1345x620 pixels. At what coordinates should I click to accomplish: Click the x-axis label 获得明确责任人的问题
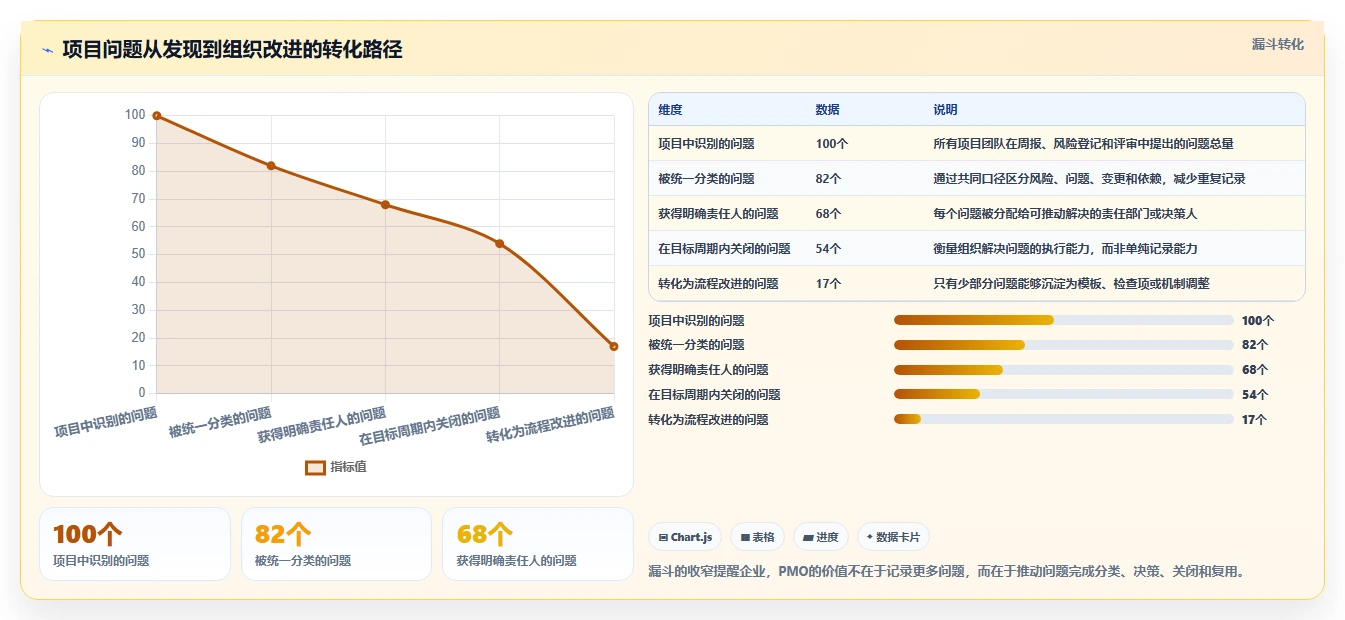(x=322, y=425)
